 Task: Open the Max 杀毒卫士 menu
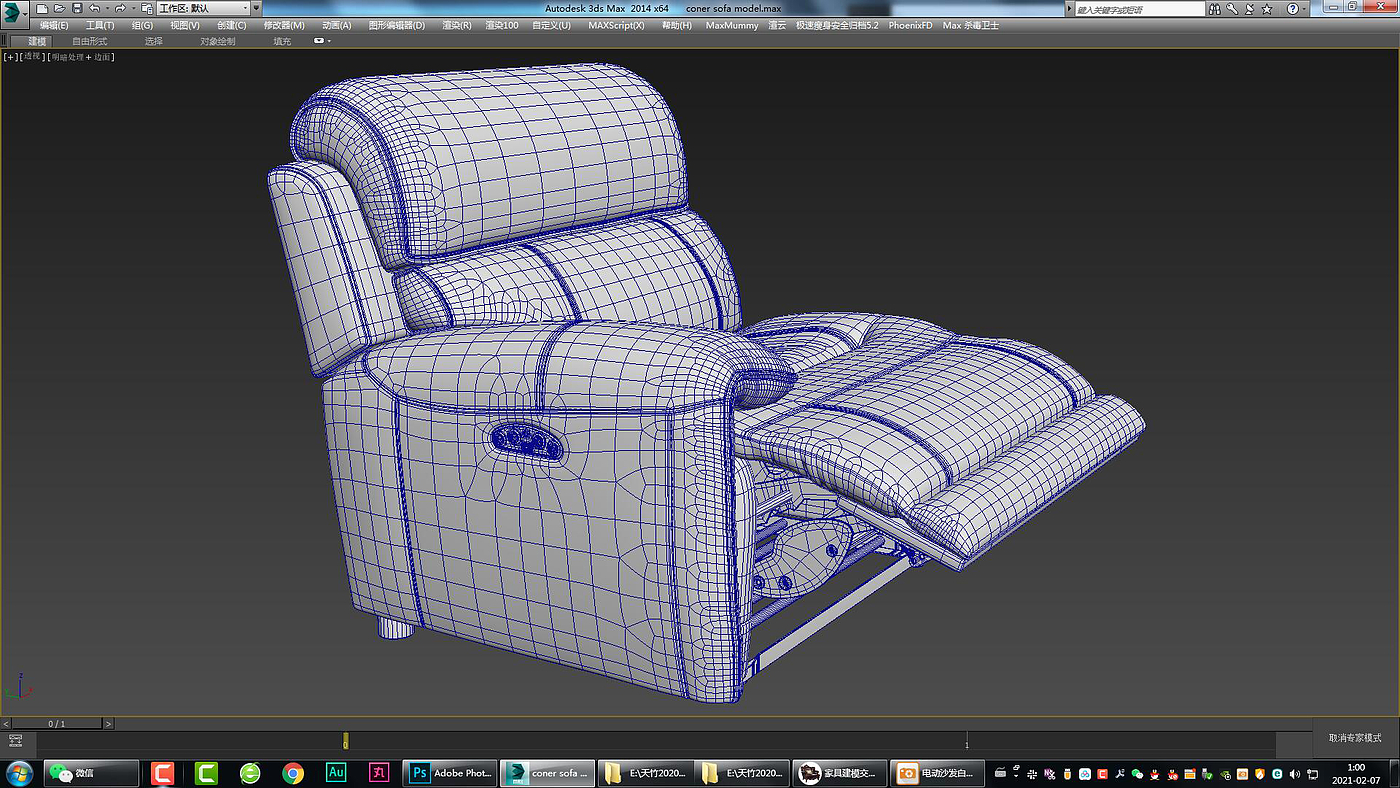[971, 25]
